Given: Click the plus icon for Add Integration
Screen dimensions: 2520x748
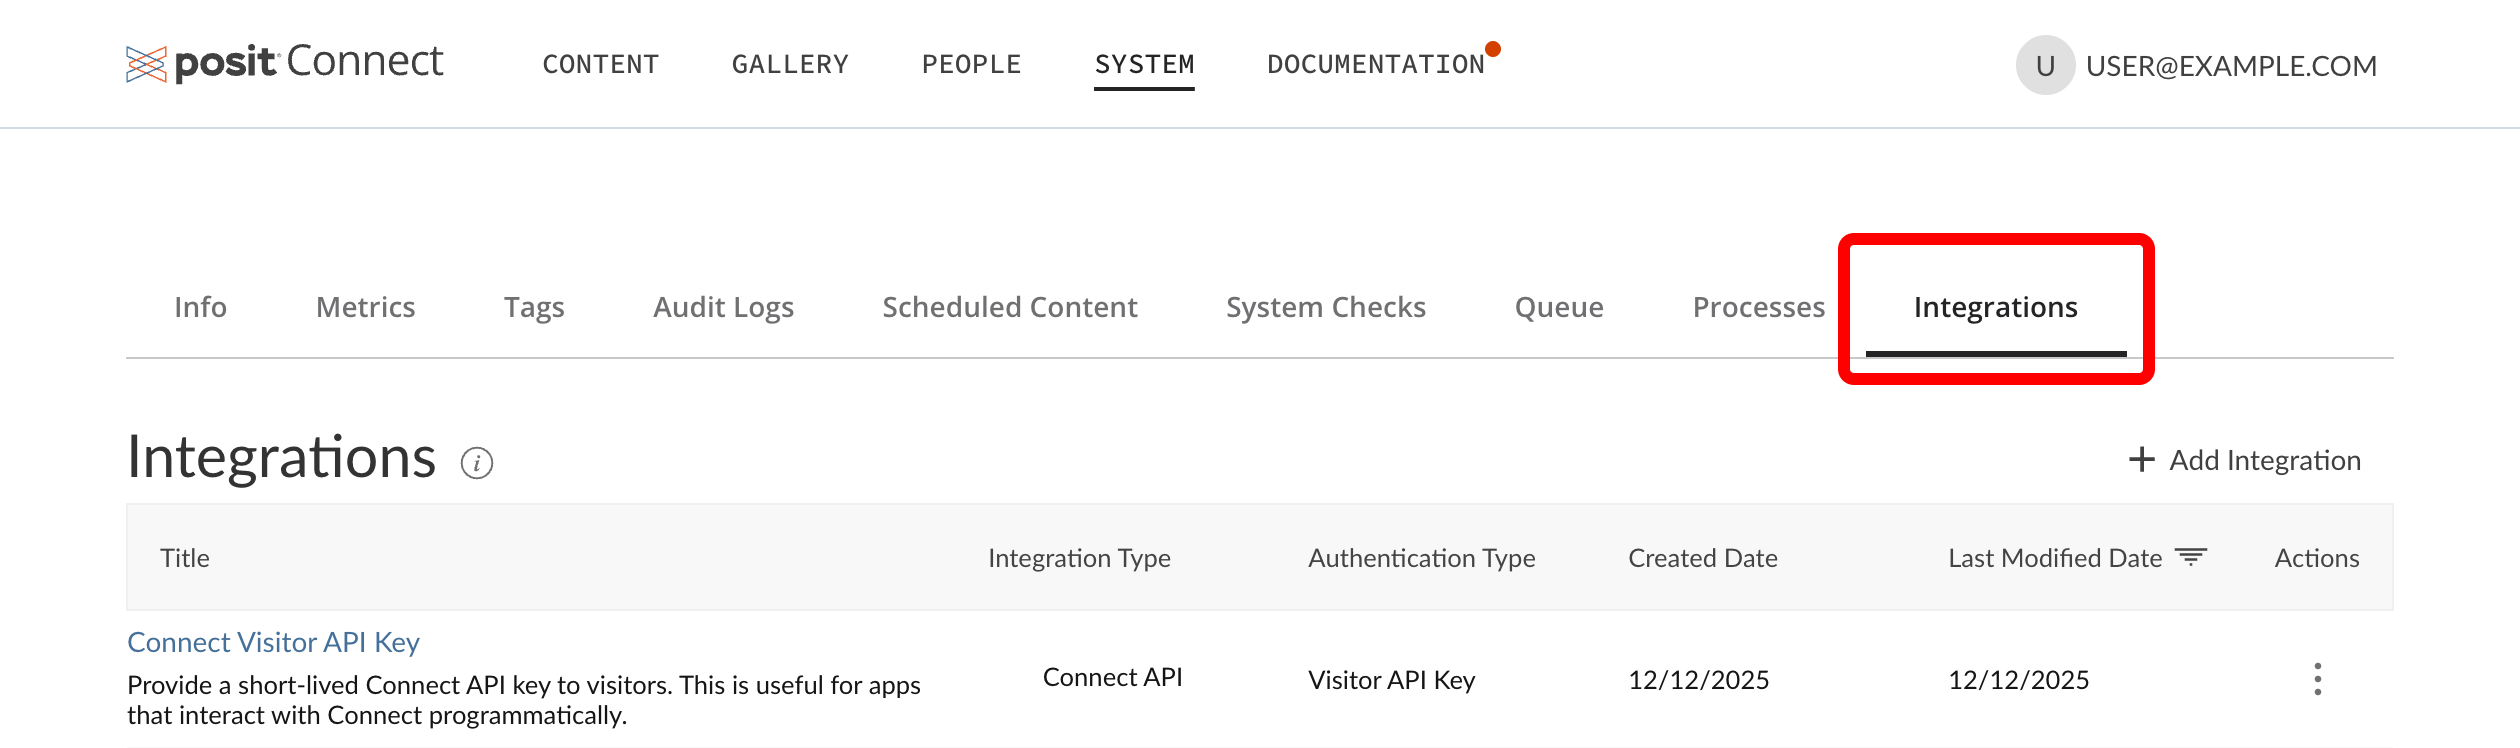Looking at the screenshot, I should (2141, 460).
